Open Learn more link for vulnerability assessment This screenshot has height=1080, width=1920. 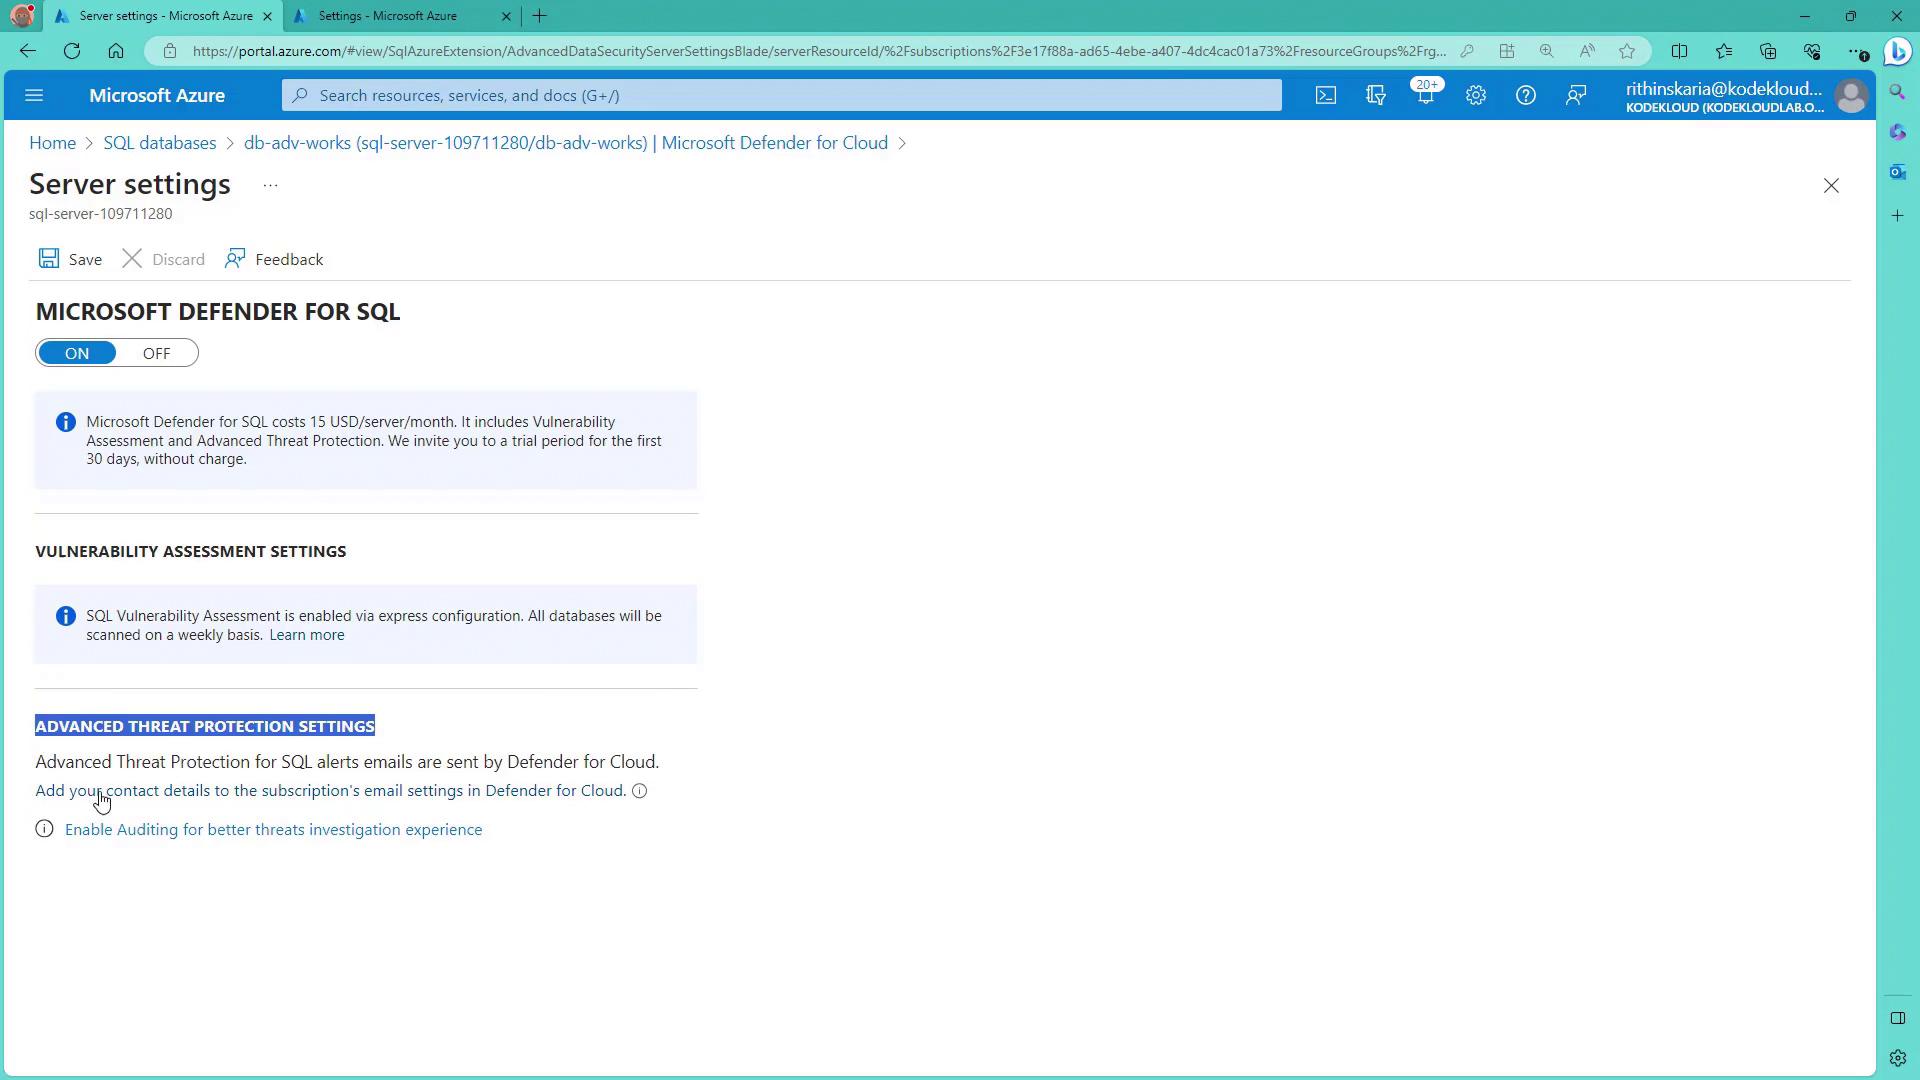[x=306, y=635]
